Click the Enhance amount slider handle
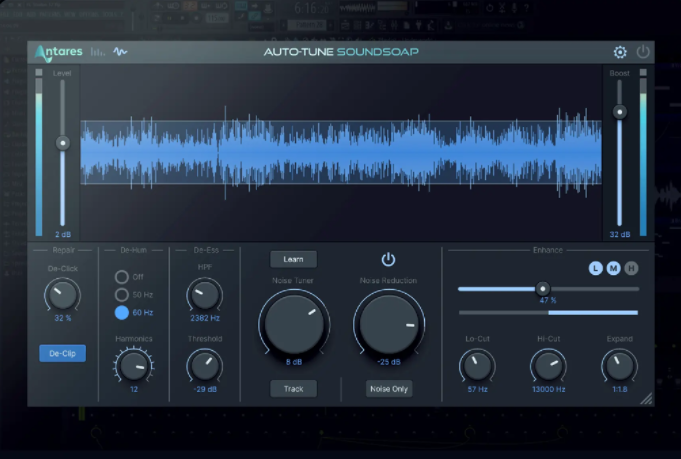The width and height of the screenshot is (681, 459). coord(543,288)
